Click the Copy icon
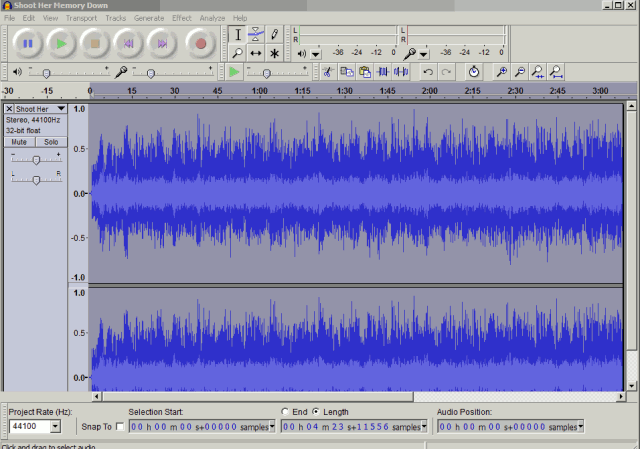 pos(347,72)
